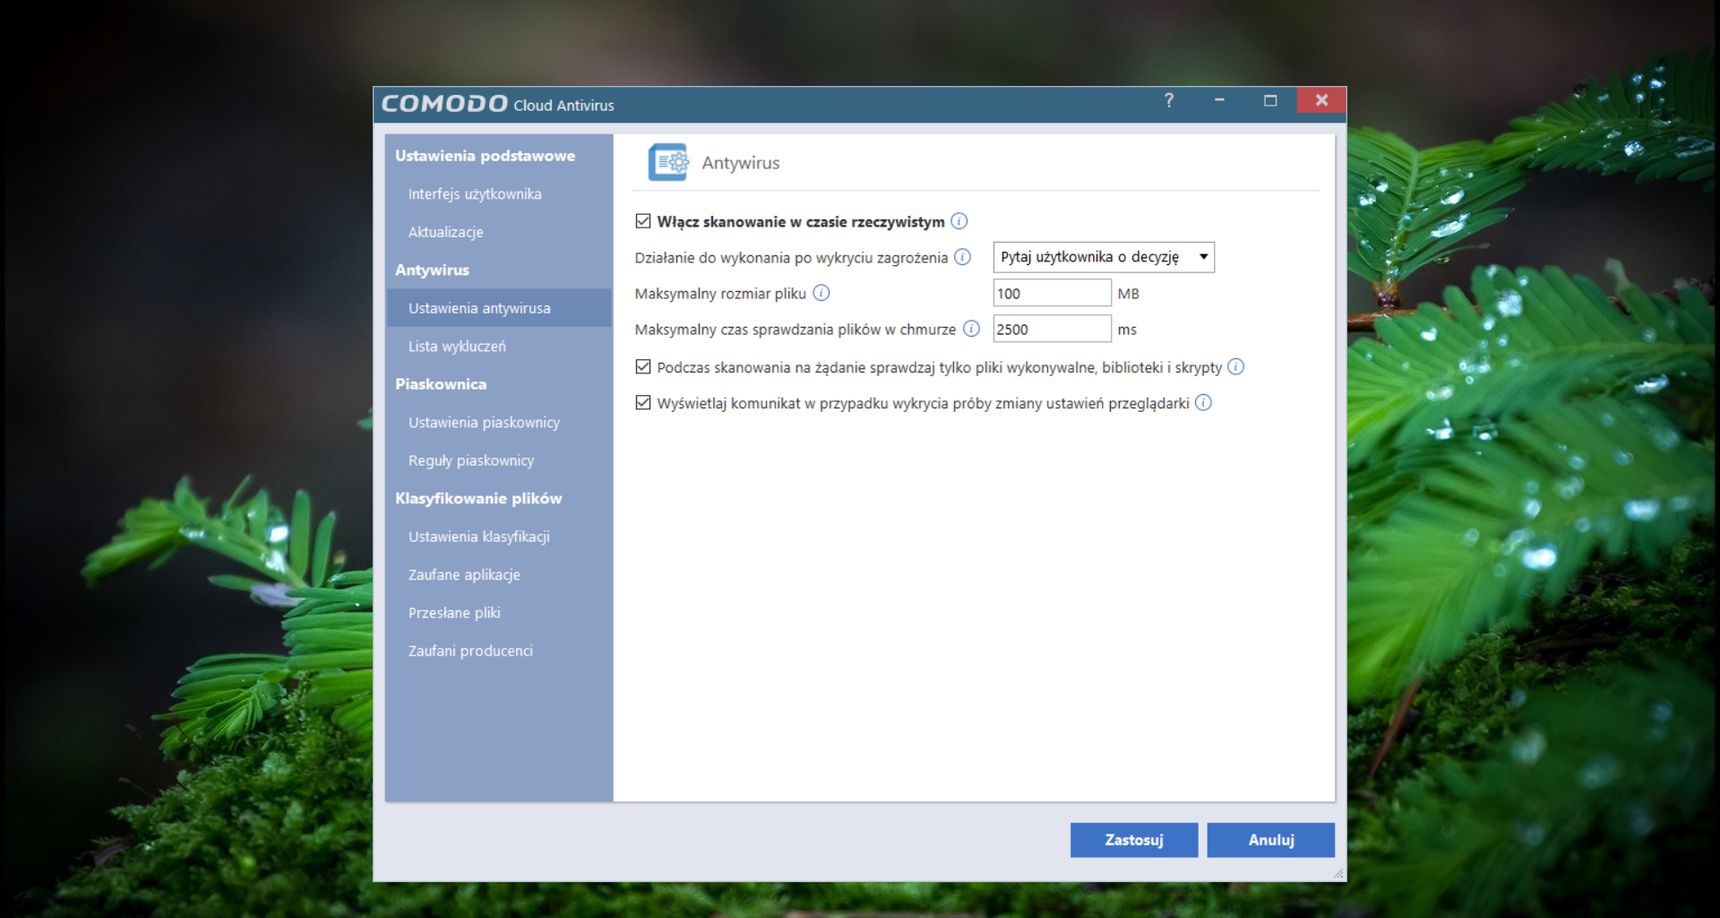
Task: Toggle browser settings change alert checkbox
Action: pos(643,403)
